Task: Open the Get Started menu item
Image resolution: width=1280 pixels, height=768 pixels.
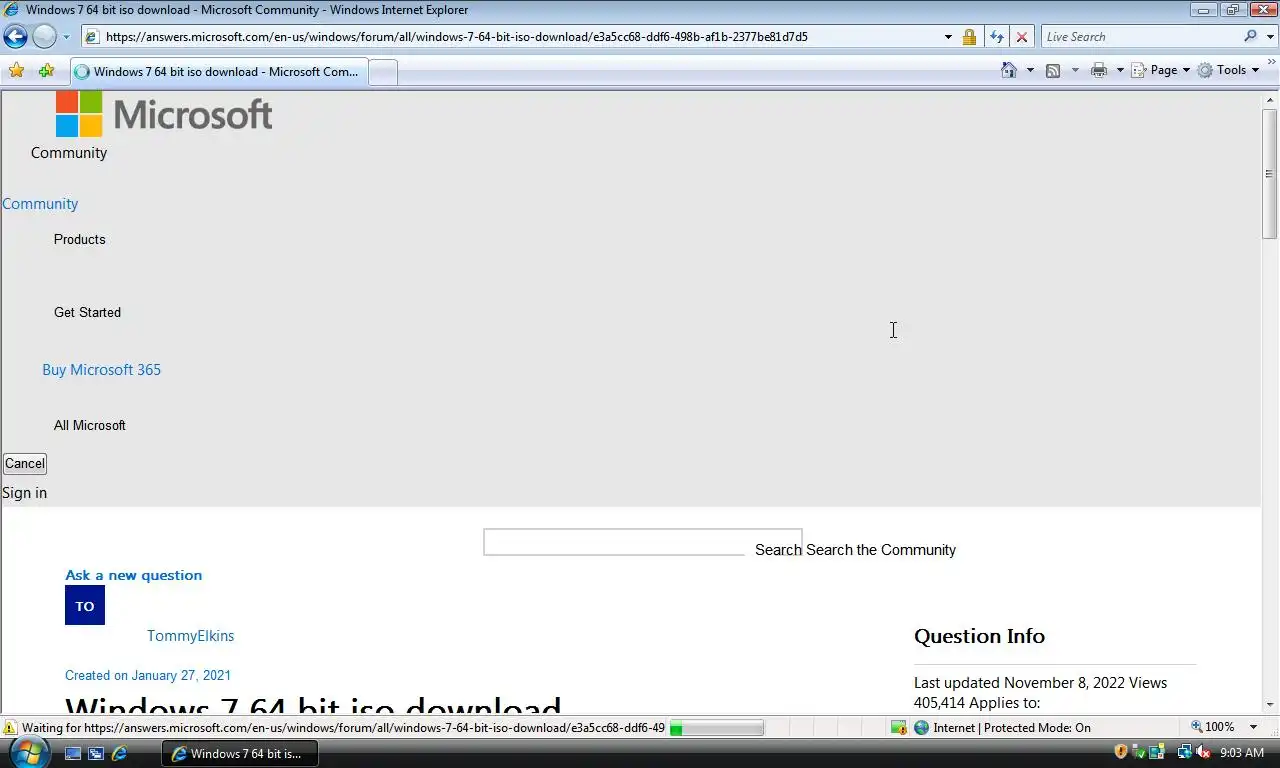Action: click(x=87, y=312)
